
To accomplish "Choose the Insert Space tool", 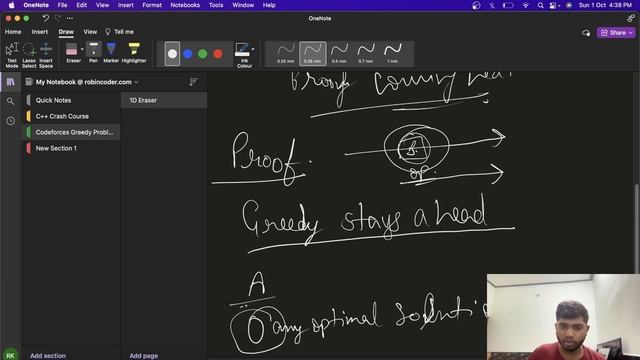I will pyautogui.click(x=46, y=55).
